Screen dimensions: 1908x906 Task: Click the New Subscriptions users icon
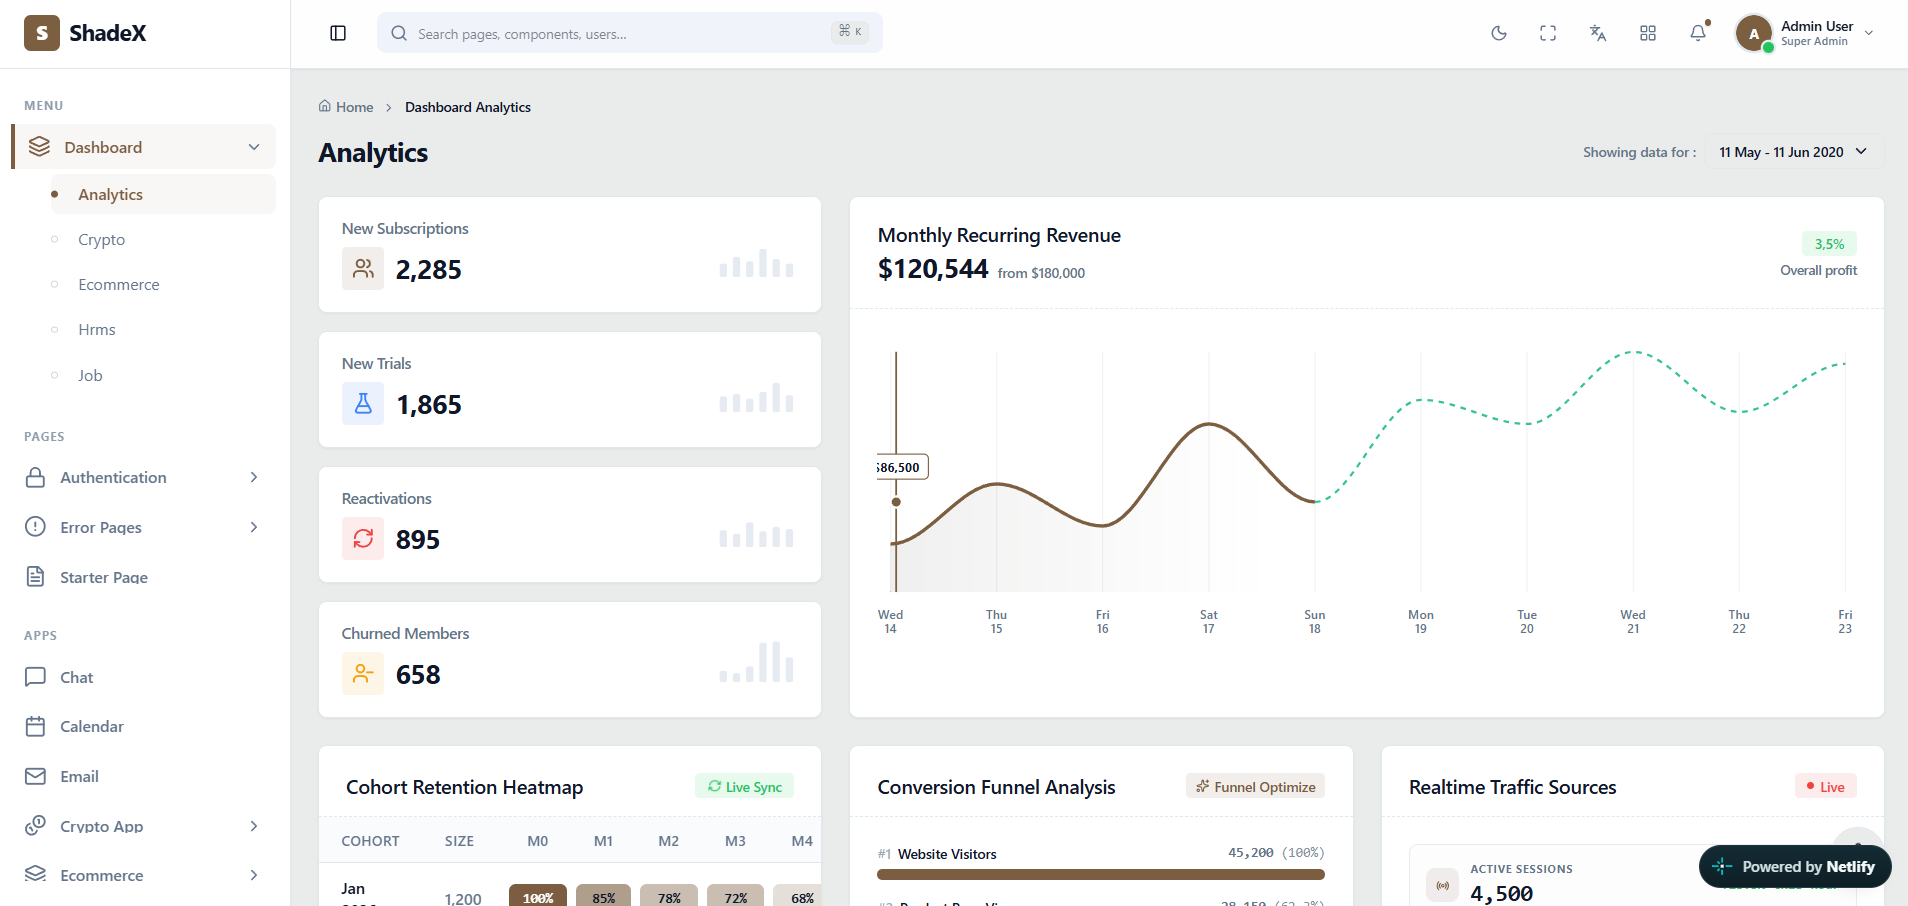coord(363,269)
